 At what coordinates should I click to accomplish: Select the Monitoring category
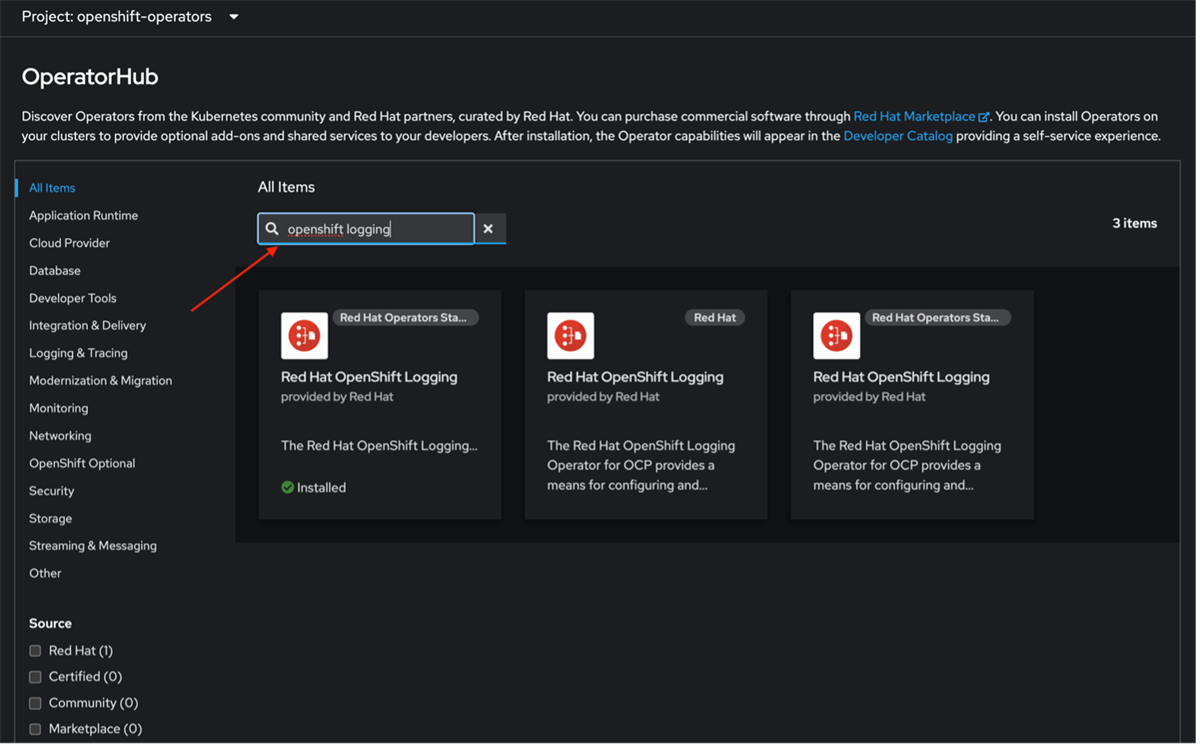[x=58, y=408]
